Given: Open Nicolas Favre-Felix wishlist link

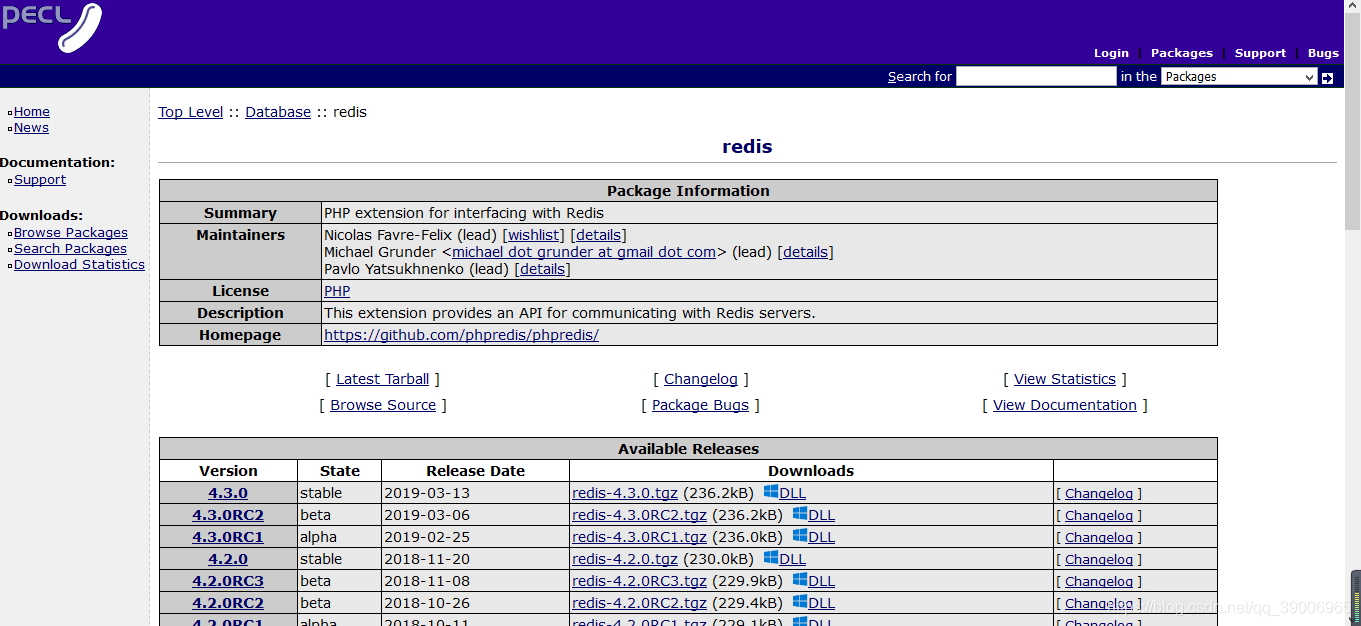Looking at the screenshot, I should pos(536,235).
